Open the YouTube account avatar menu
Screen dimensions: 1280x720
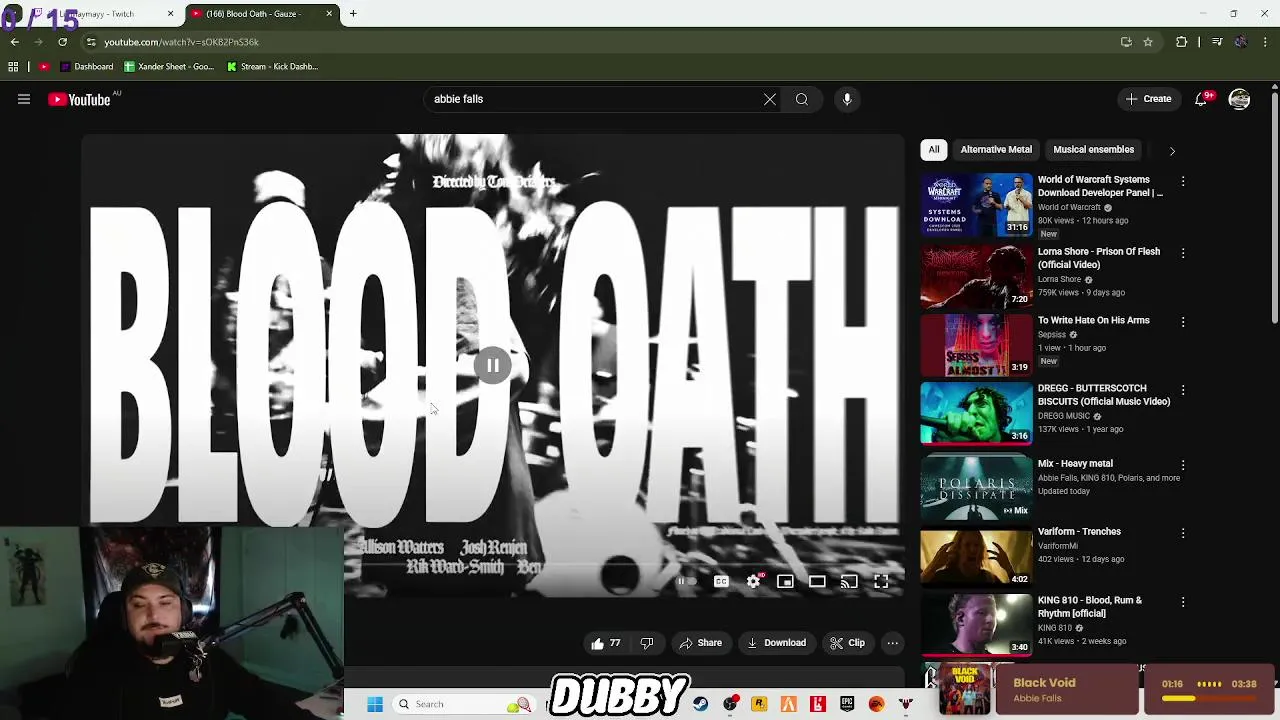tap(1239, 99)
